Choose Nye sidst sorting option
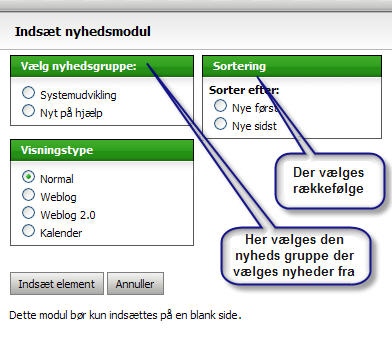The image size is (392, 363). pyautogui.click(x=220, y=124)
